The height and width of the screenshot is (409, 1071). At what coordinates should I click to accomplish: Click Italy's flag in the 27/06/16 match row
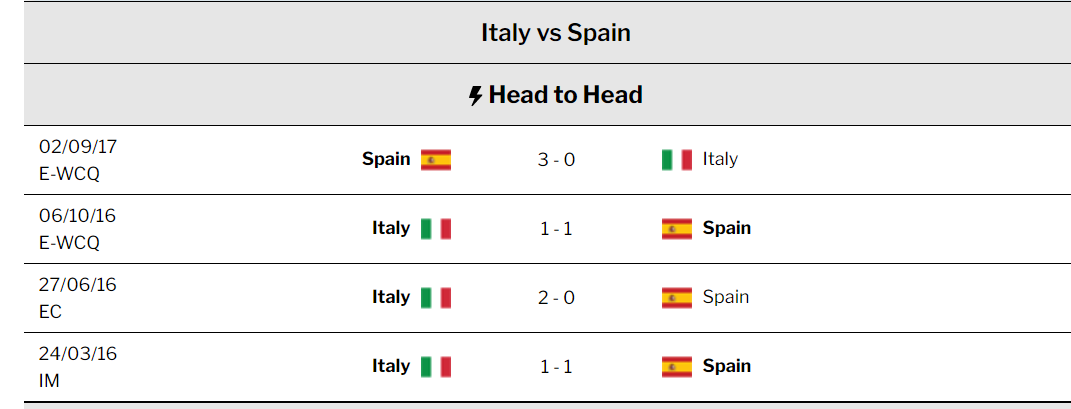click(x=436, y=297)
